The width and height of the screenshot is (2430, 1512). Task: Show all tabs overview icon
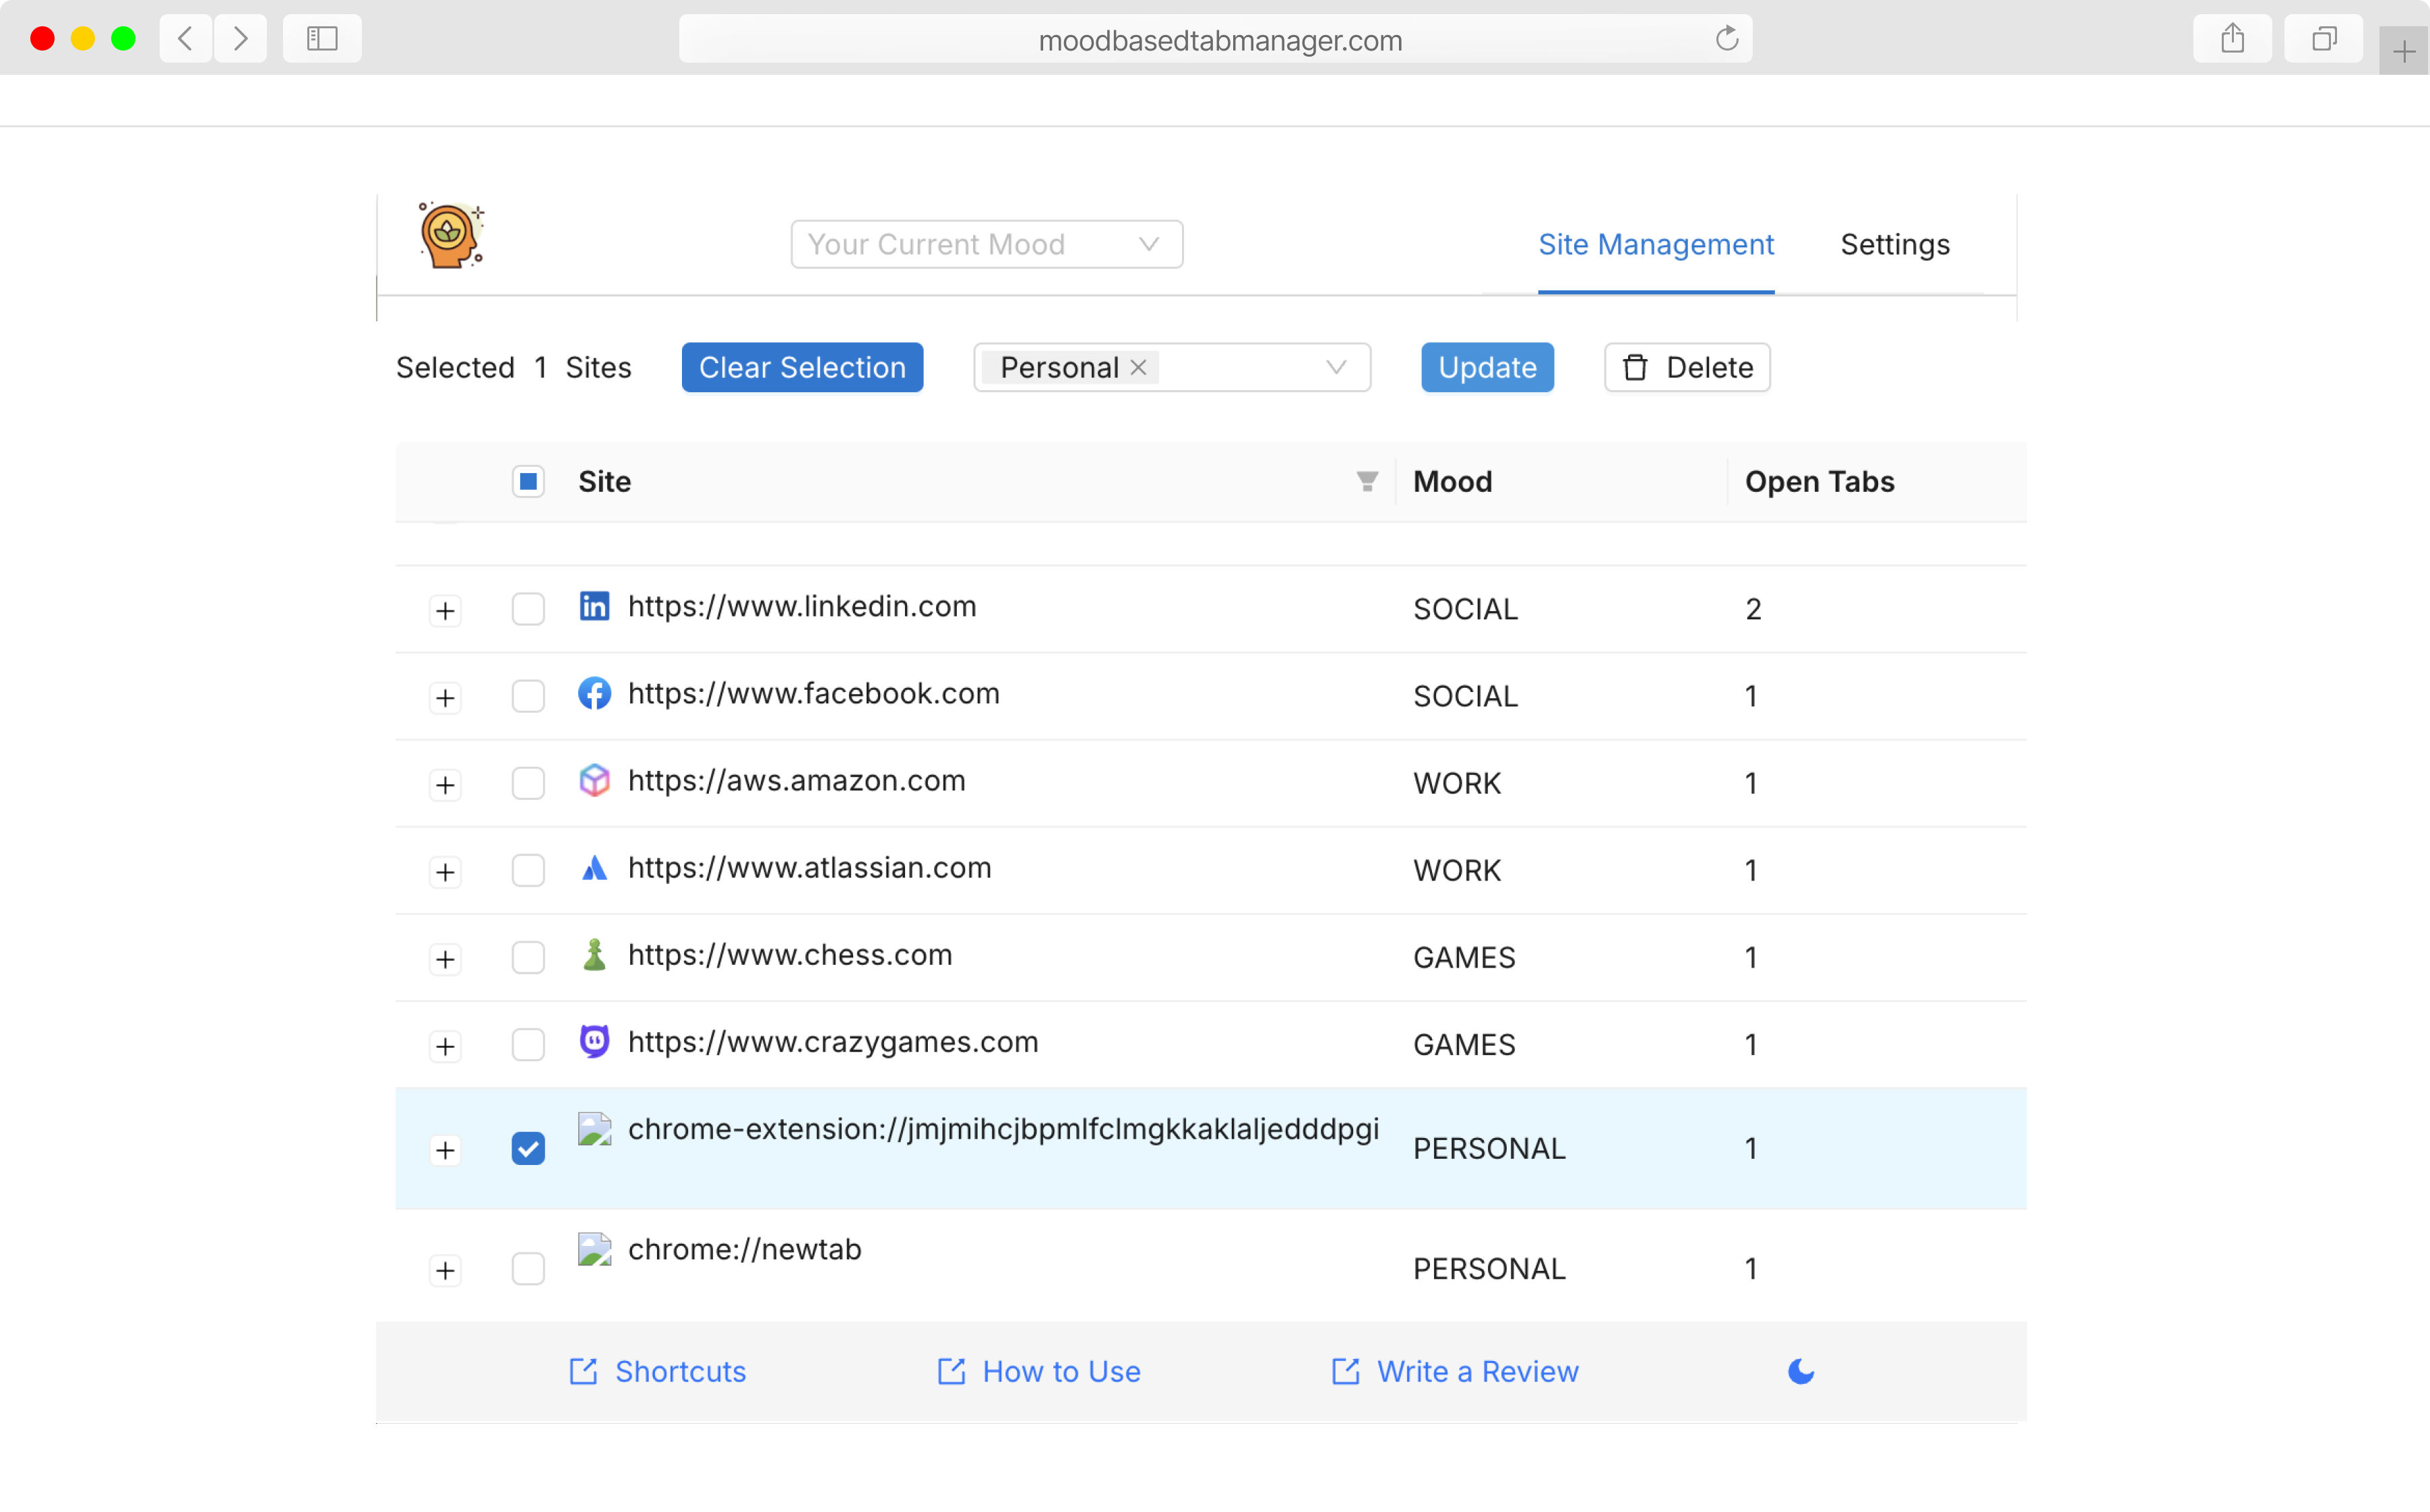click(2323, 39)
